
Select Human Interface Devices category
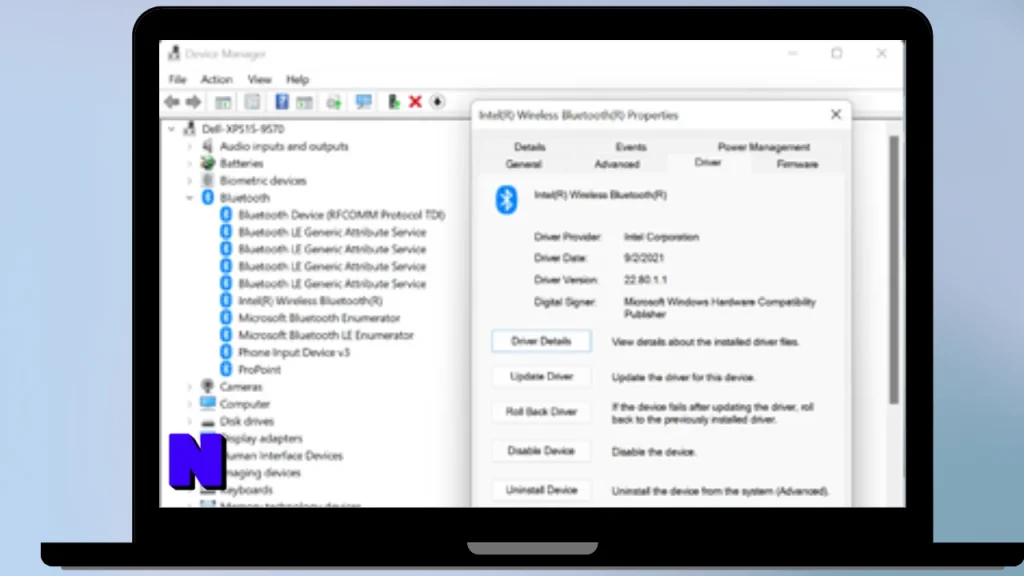pyautogui.click(x=284, y=456)
